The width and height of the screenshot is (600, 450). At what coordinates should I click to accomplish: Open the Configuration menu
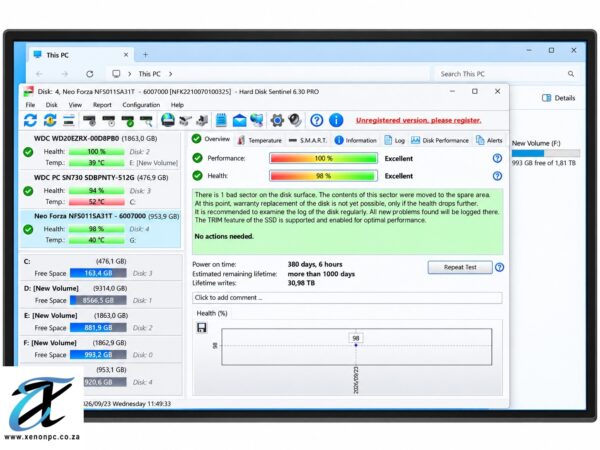pyautogui.click(x=141, y=105)
